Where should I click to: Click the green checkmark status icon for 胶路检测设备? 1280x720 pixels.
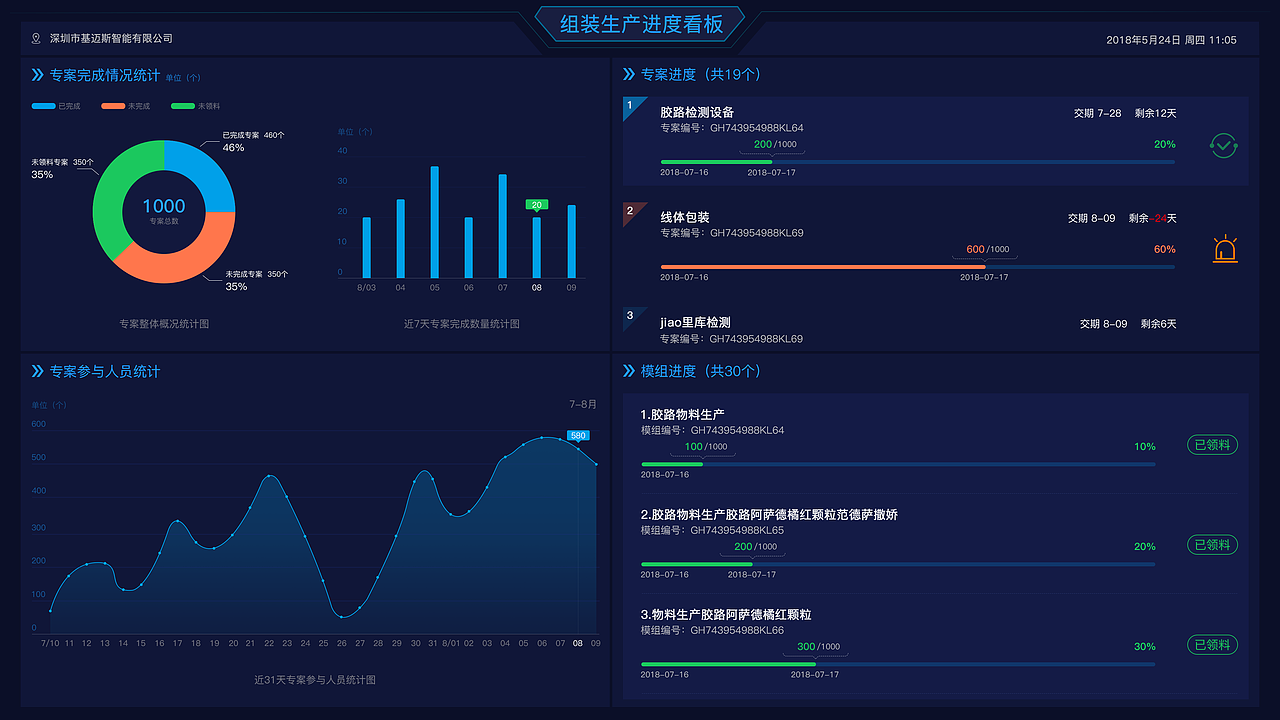[x=1224, y=145]
